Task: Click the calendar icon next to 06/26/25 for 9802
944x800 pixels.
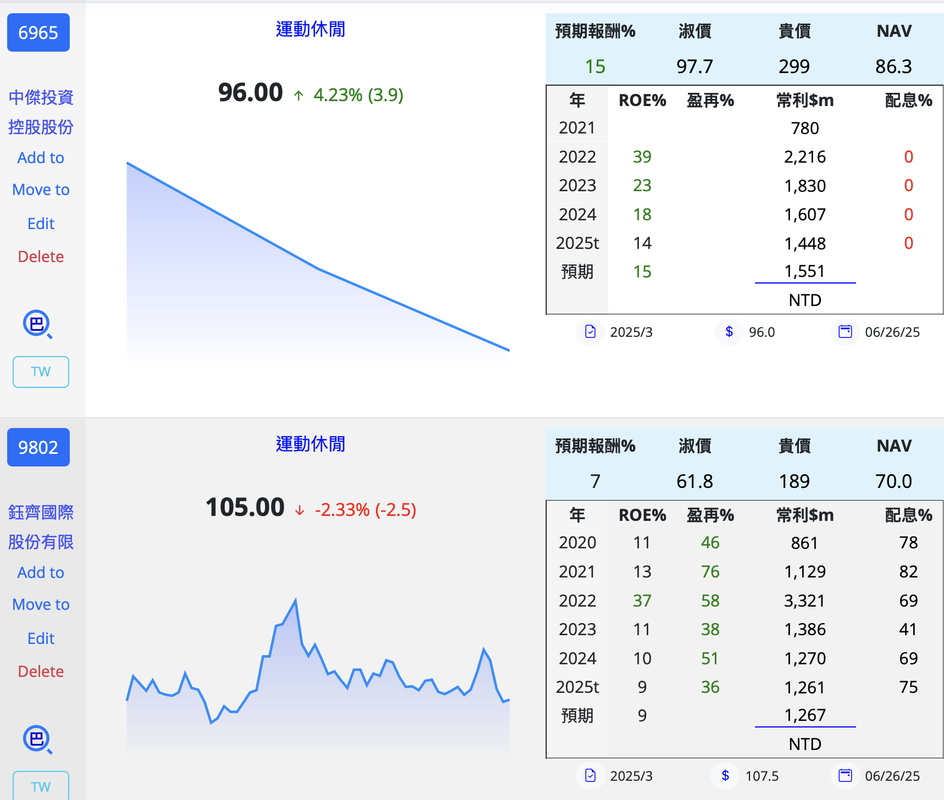Action: point(845,776)
